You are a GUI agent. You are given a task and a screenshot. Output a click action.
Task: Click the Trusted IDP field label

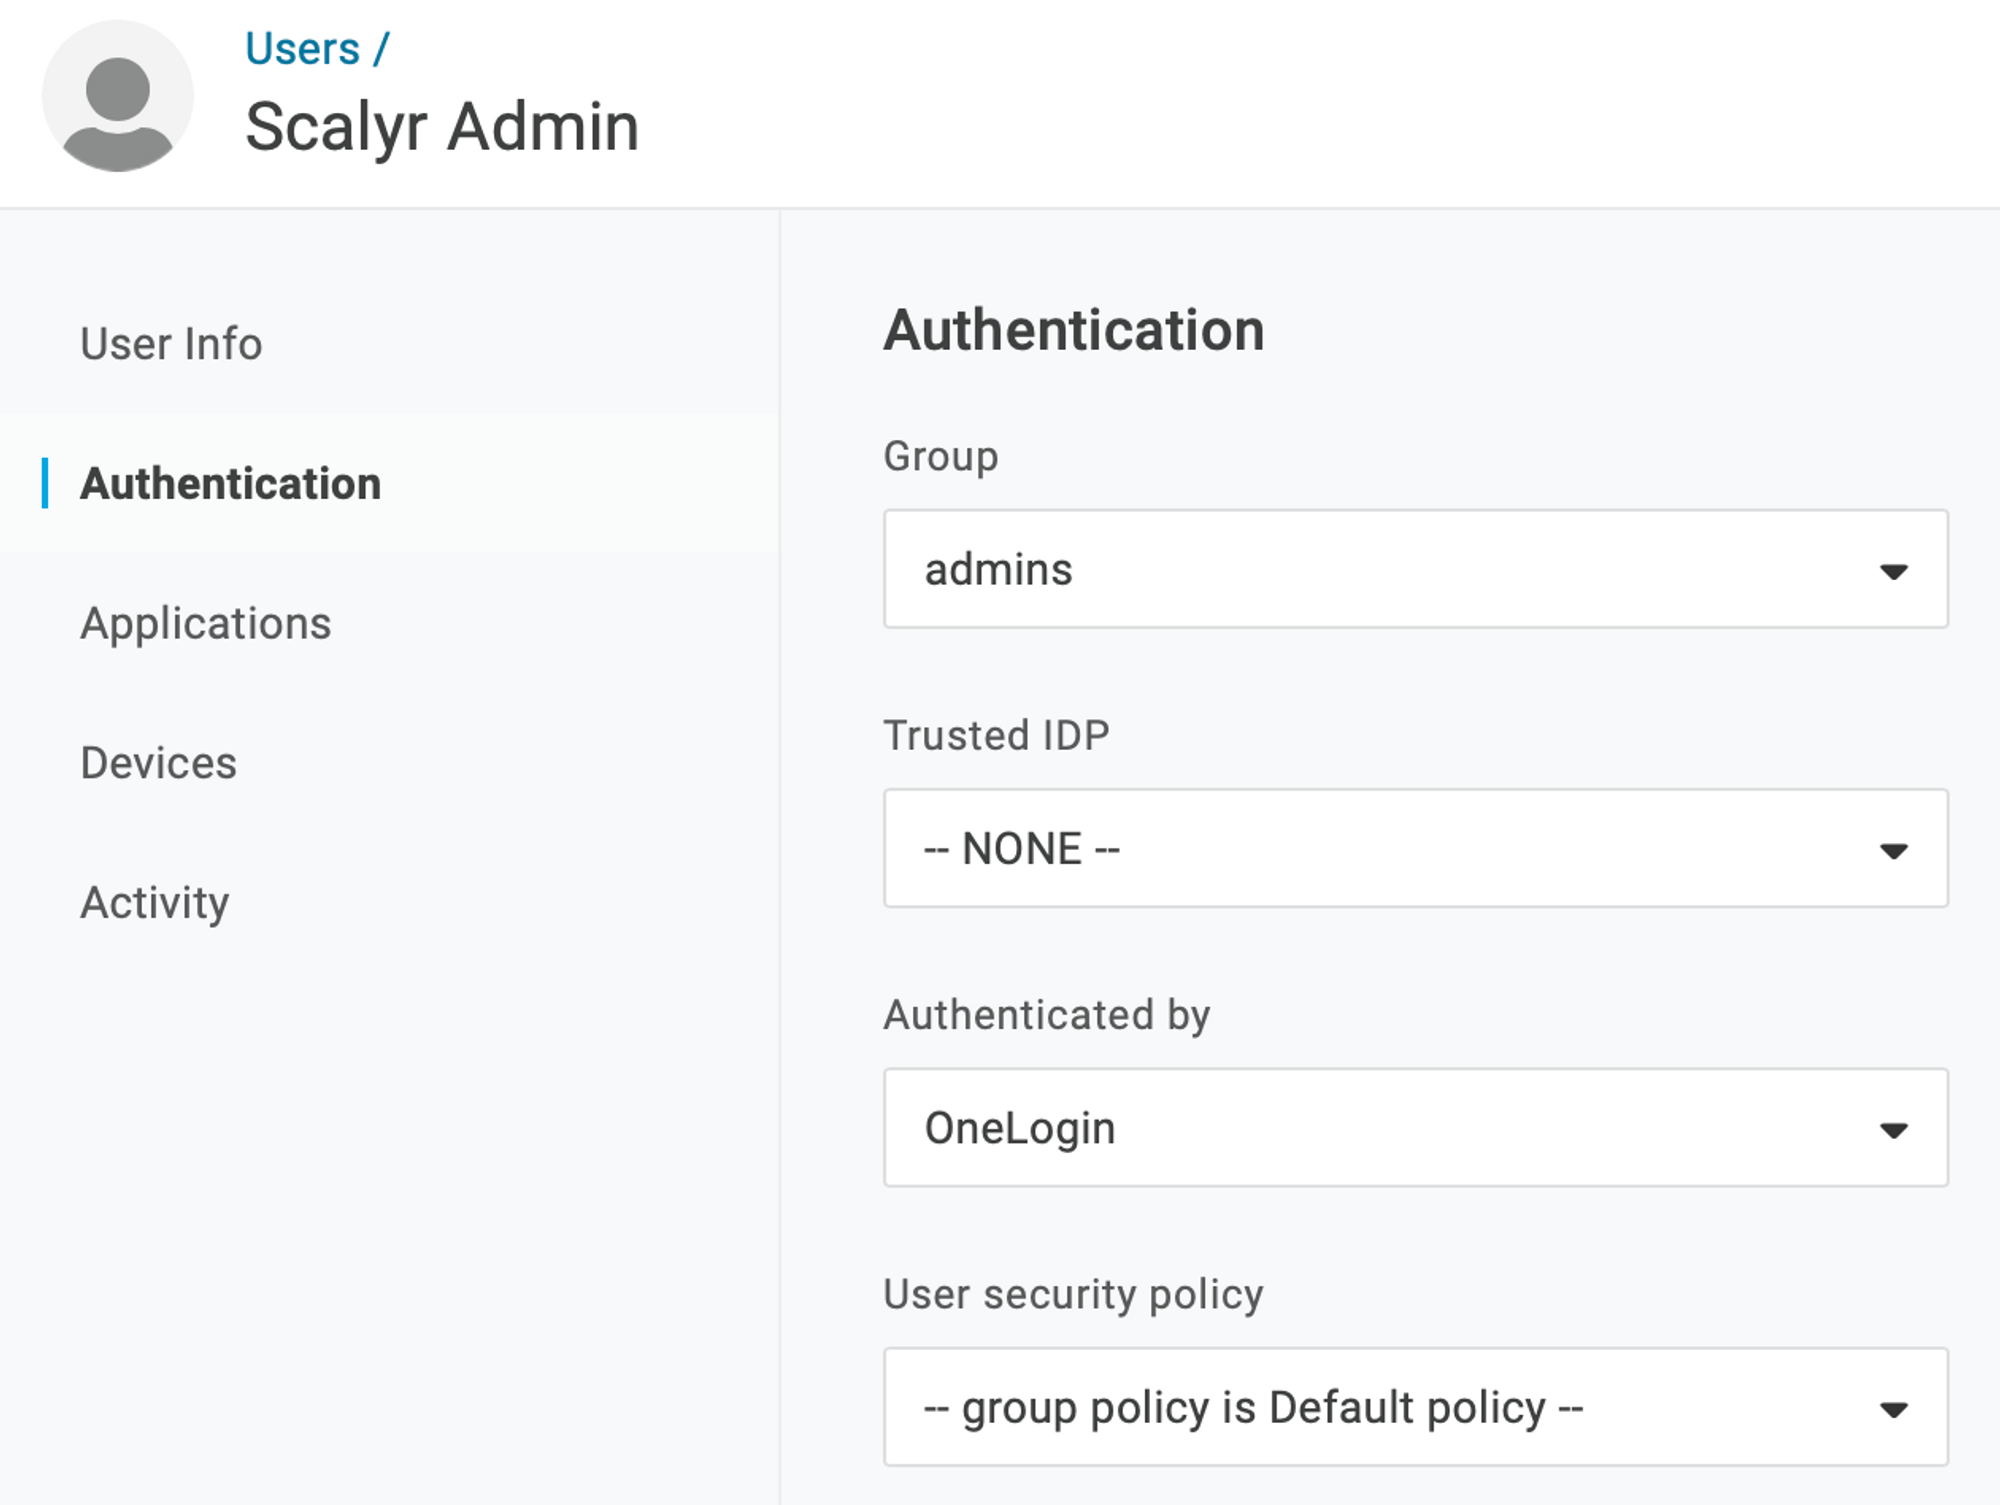tap(997, 735)
